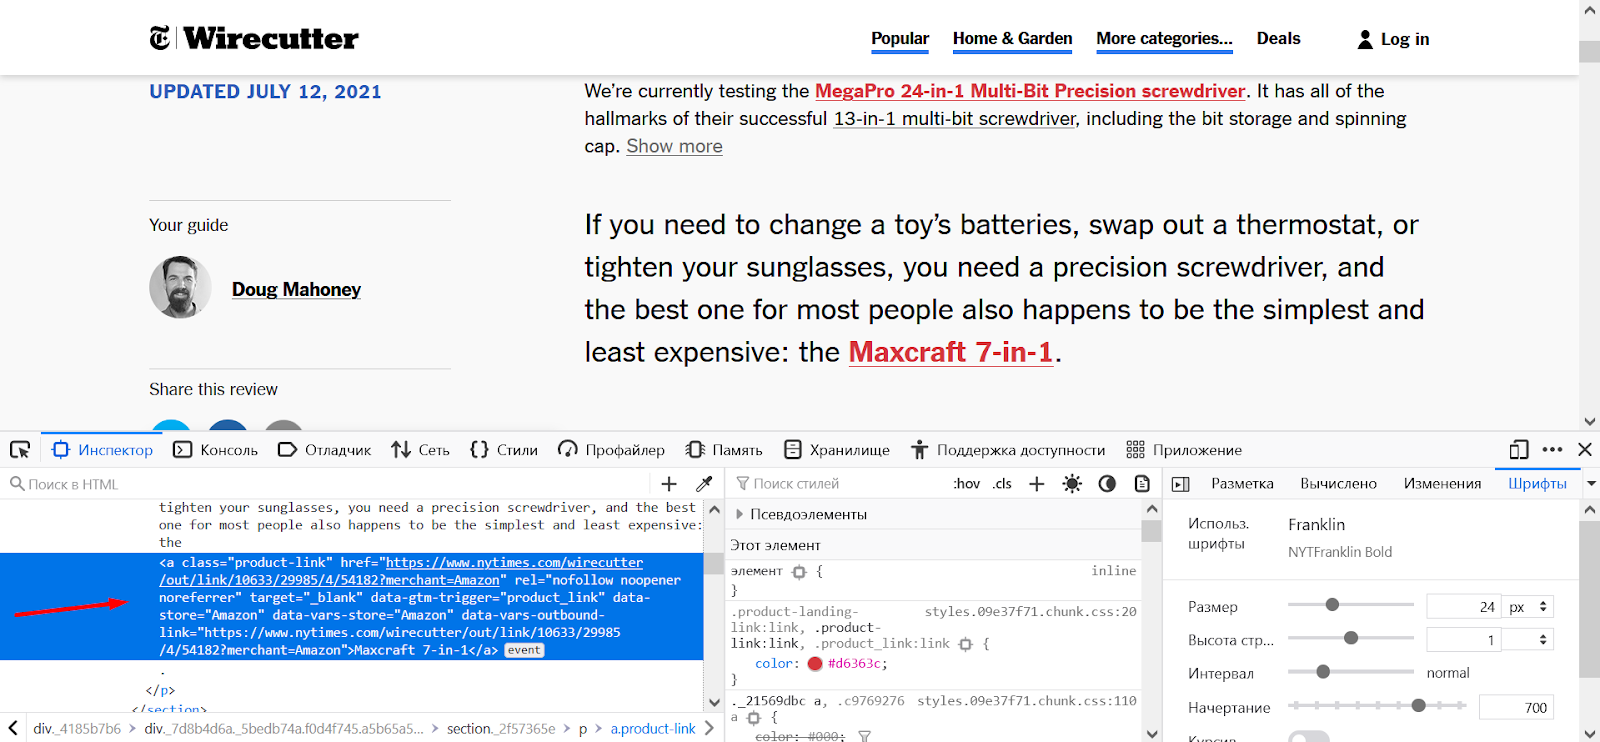This screenshot has width=1600, height=742.
Task: Open the DevTools three-dots options menu
Action: pyautogui.click(x=1552, y=450)
